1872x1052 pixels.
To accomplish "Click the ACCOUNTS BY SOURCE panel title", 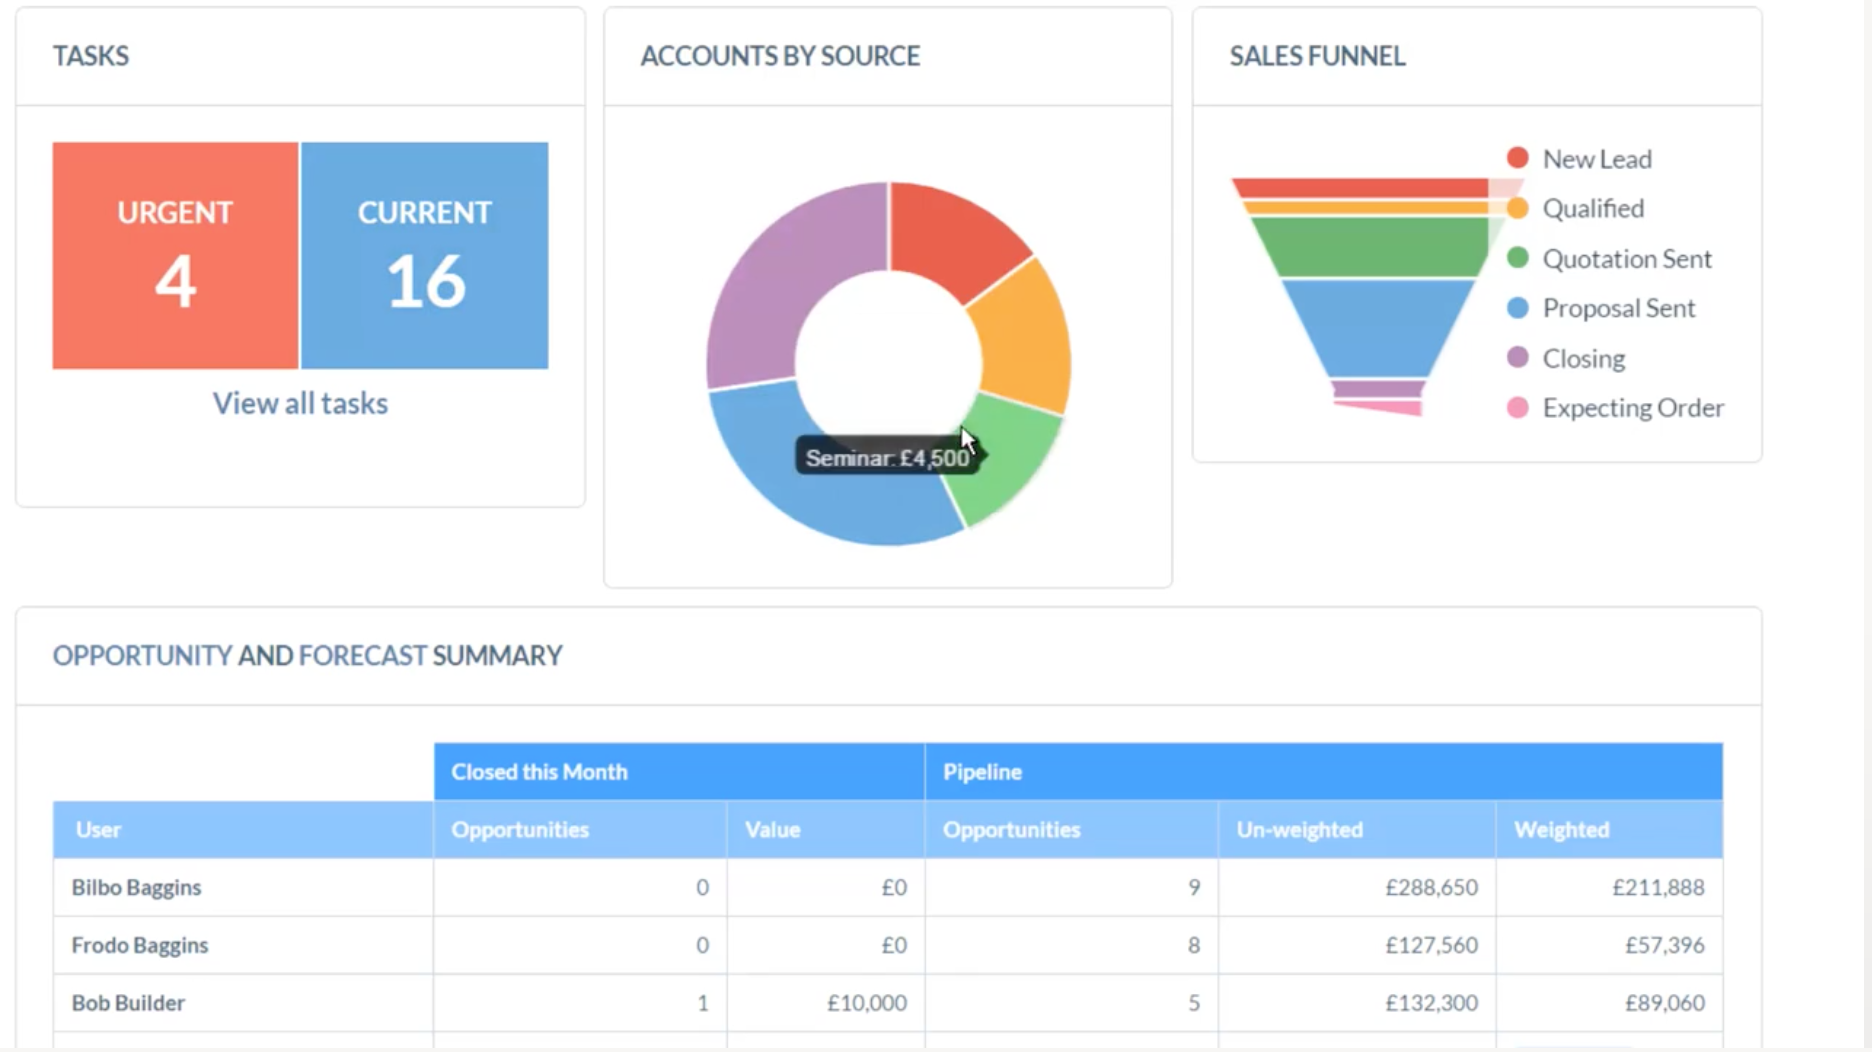I will 780,56.
